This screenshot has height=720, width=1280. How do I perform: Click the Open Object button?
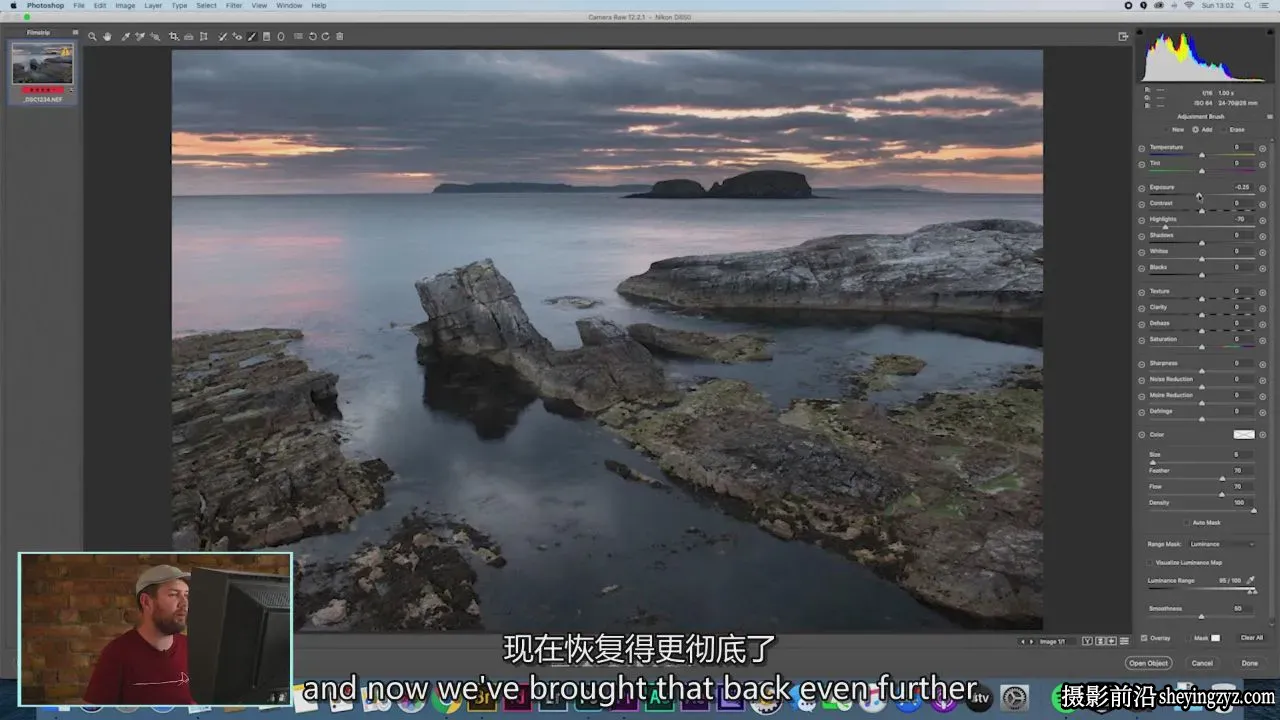[1148, 663]
